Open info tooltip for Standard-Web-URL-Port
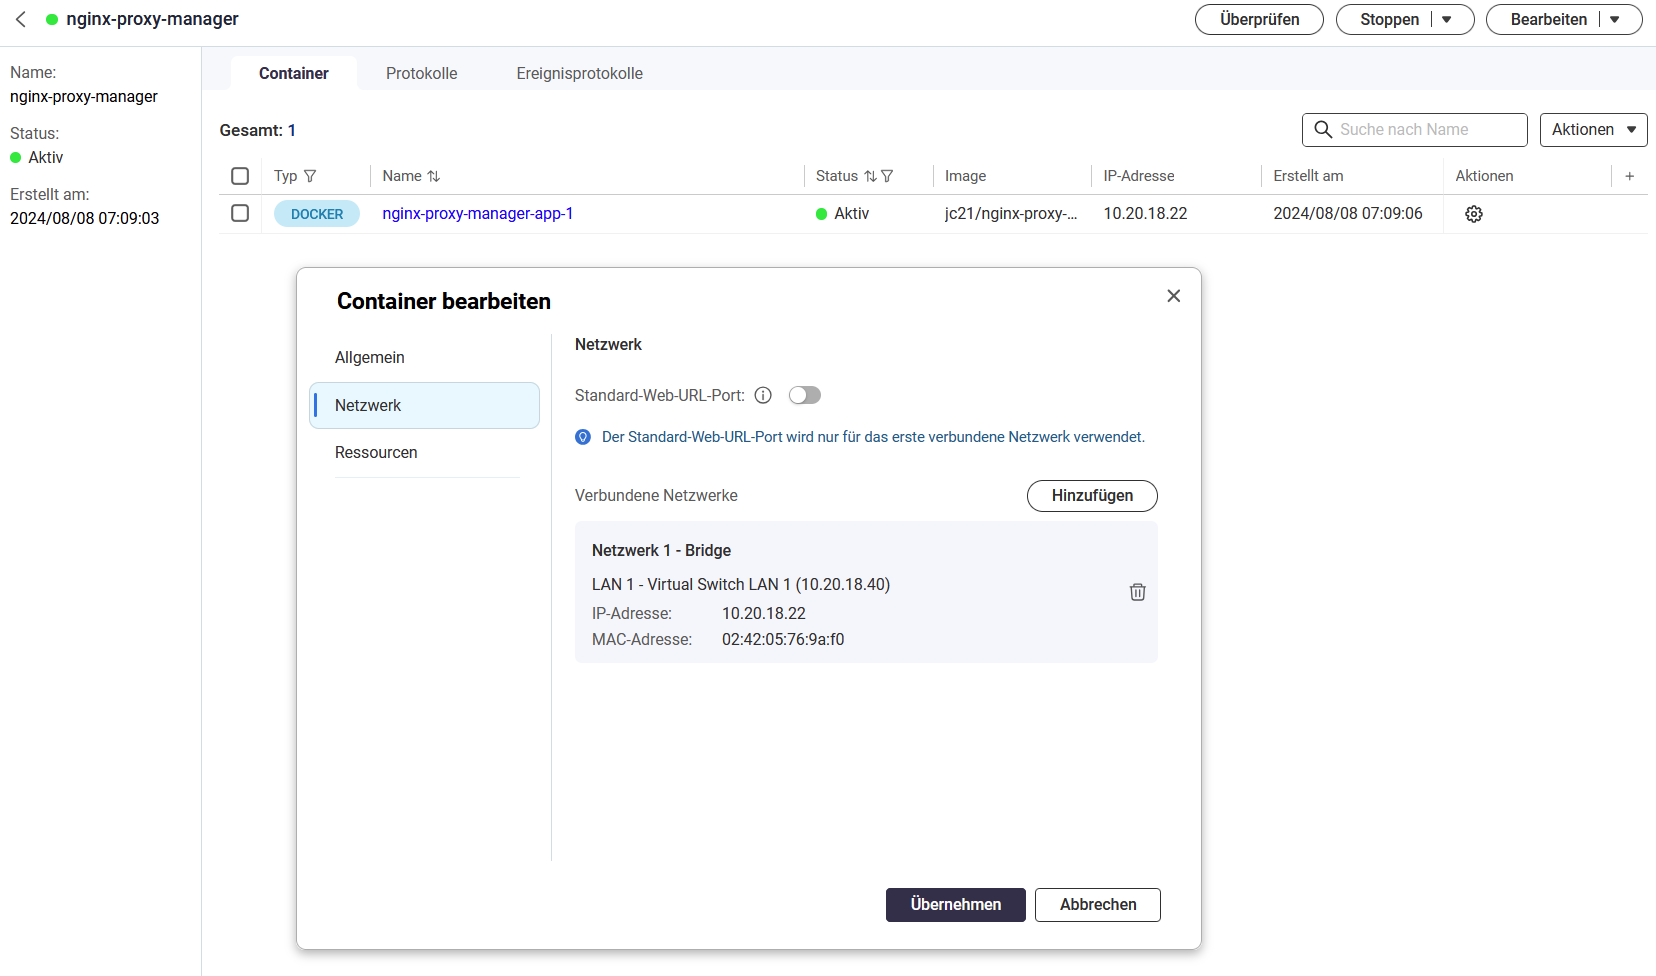The width and height of the screenshot is (1656, 976). (763, 395)
